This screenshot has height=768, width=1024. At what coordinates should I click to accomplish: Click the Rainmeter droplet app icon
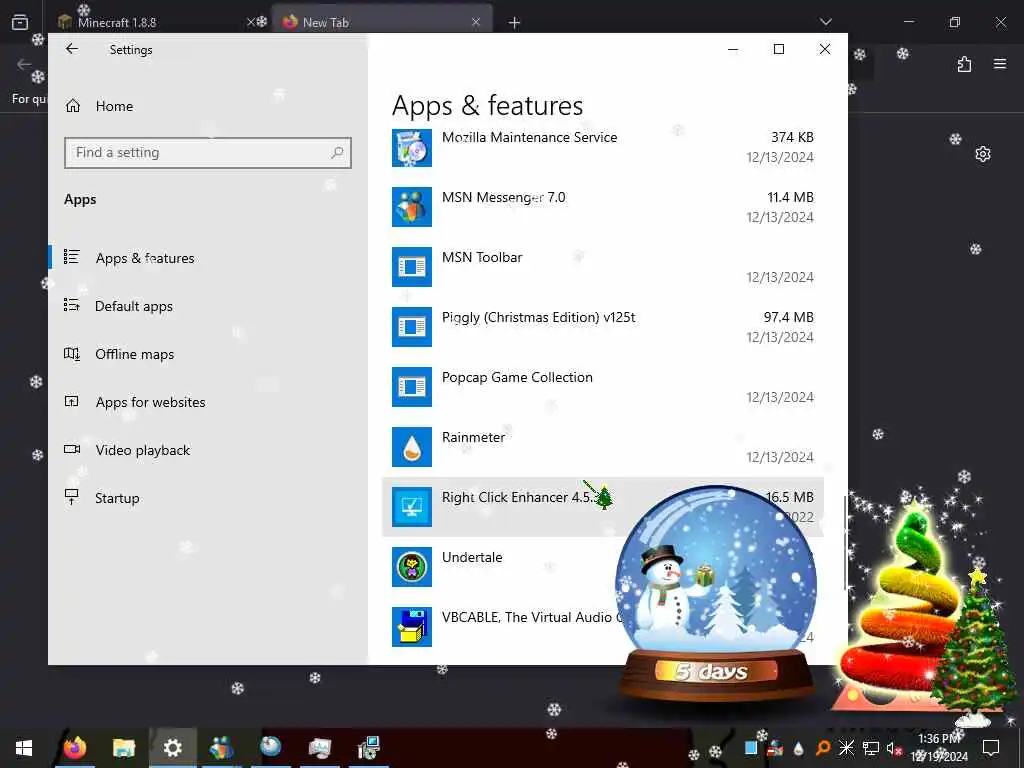411,447
